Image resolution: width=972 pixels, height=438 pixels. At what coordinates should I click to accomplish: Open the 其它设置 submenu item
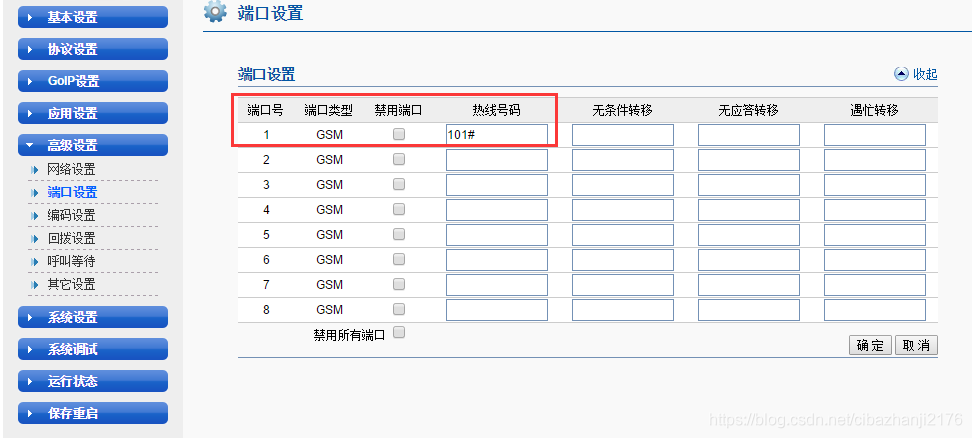[71, 284]
